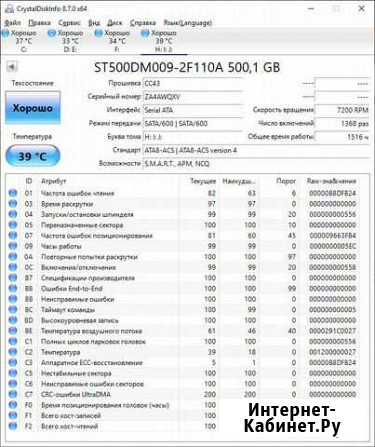Click status icon for attribute 01
375x447 pixels.
(x=13, y=193)
